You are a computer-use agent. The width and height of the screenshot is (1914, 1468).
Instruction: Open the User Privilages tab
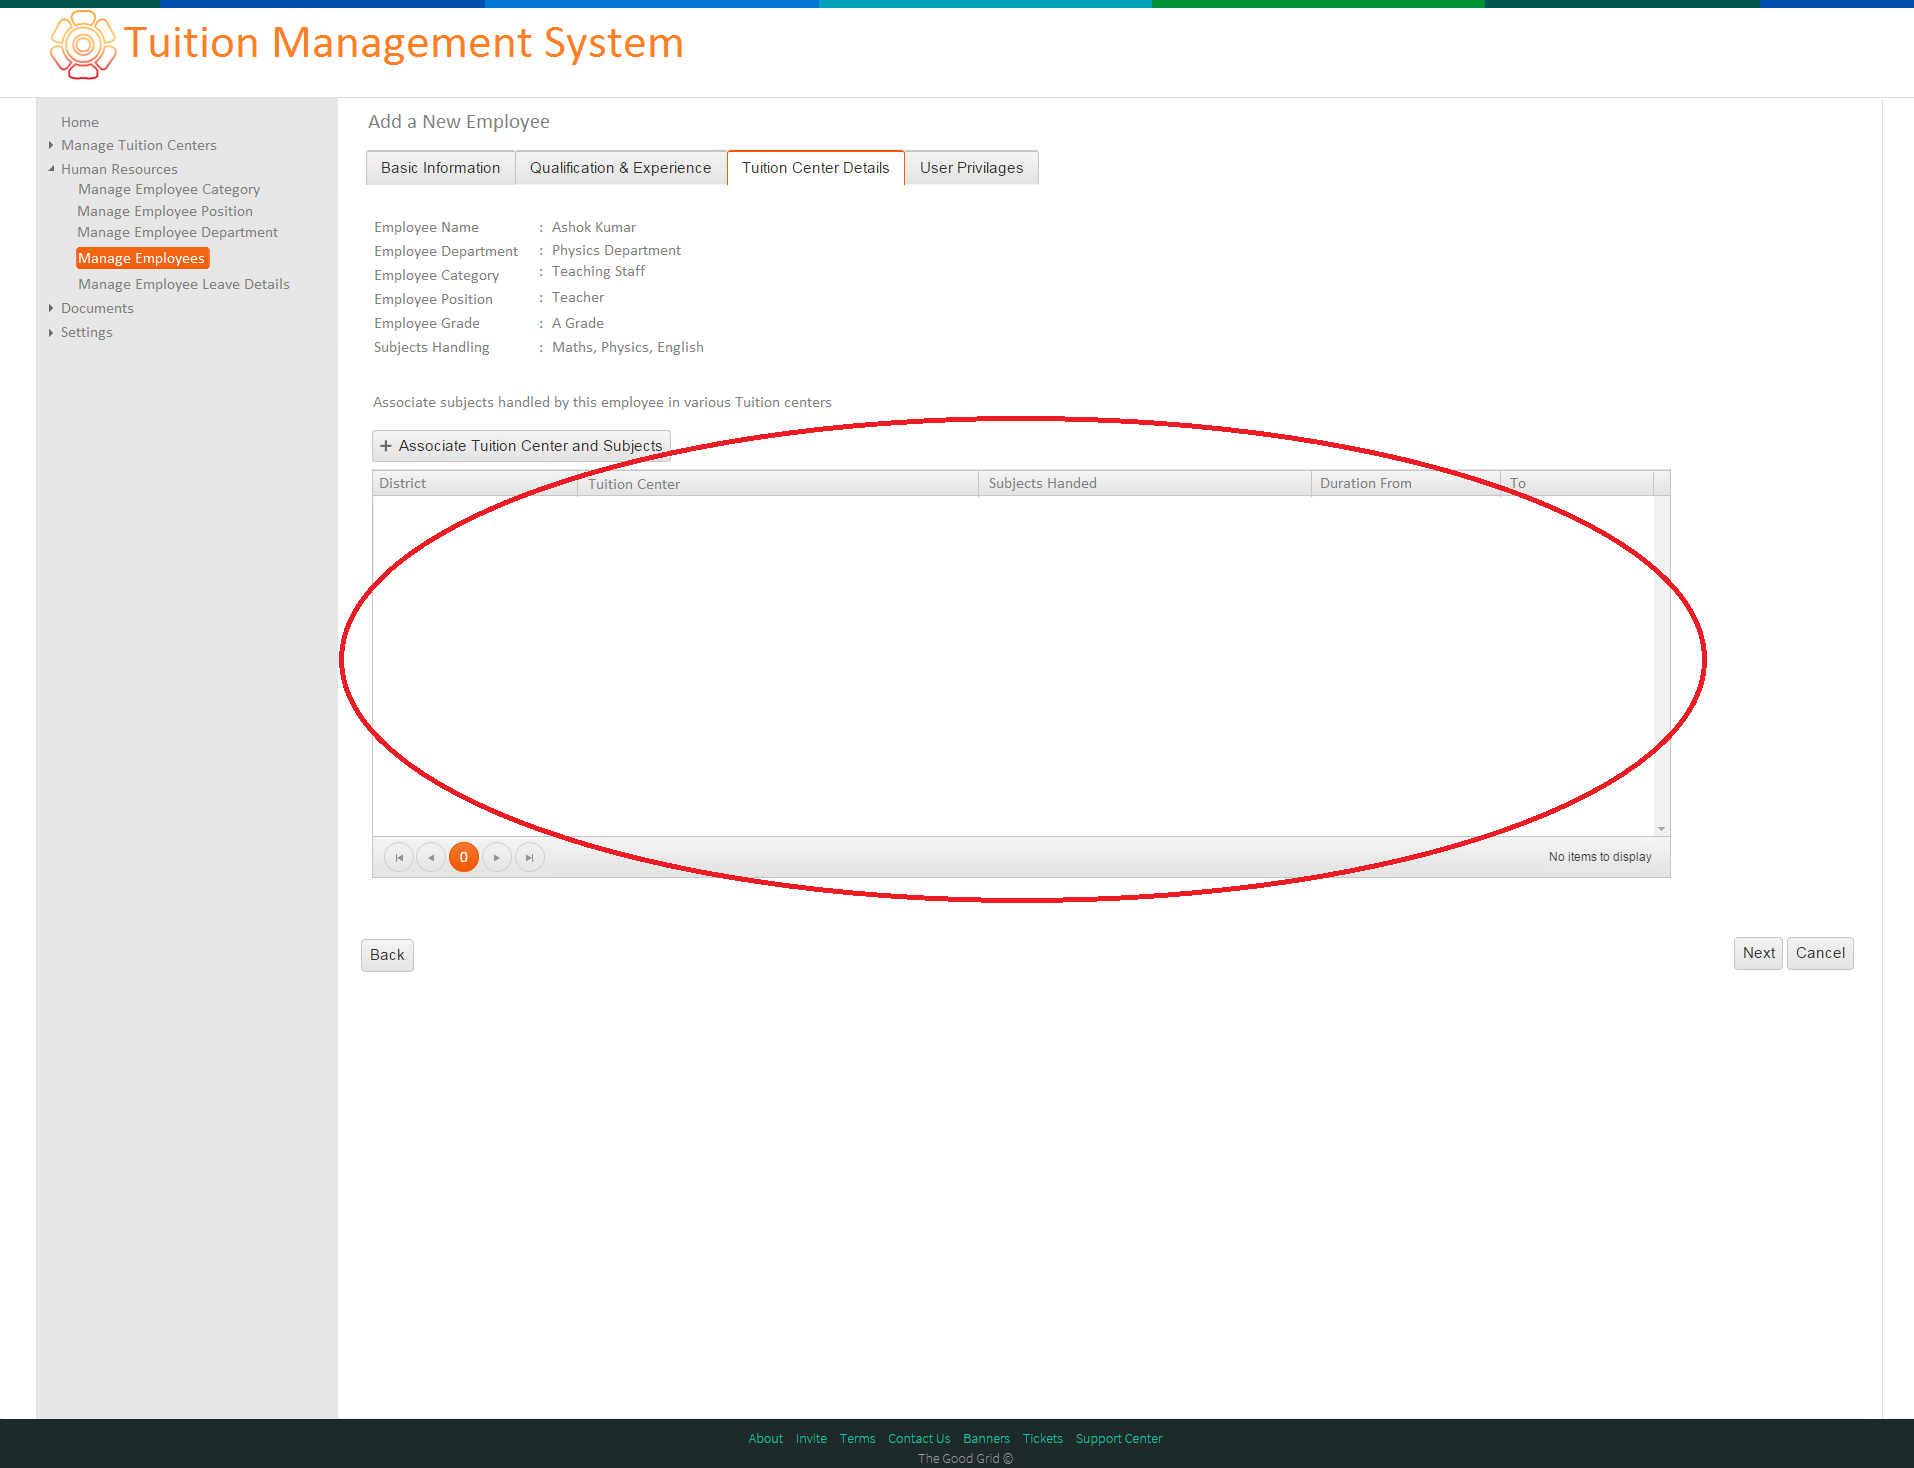pyautogui.click(x=972, y=168)
